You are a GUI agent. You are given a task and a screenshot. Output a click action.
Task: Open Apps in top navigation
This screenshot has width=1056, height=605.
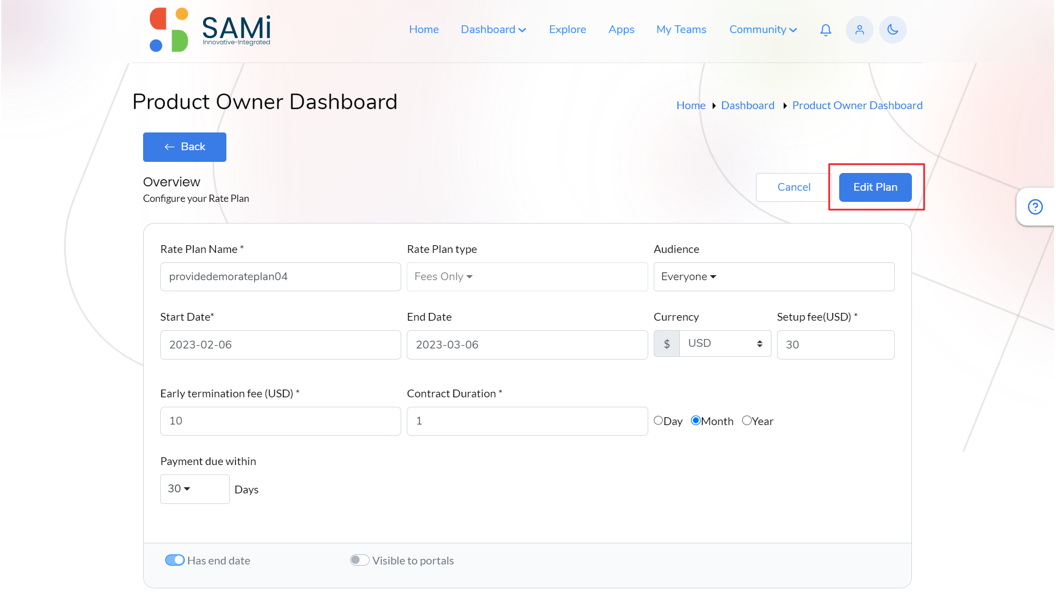[621, 30]
